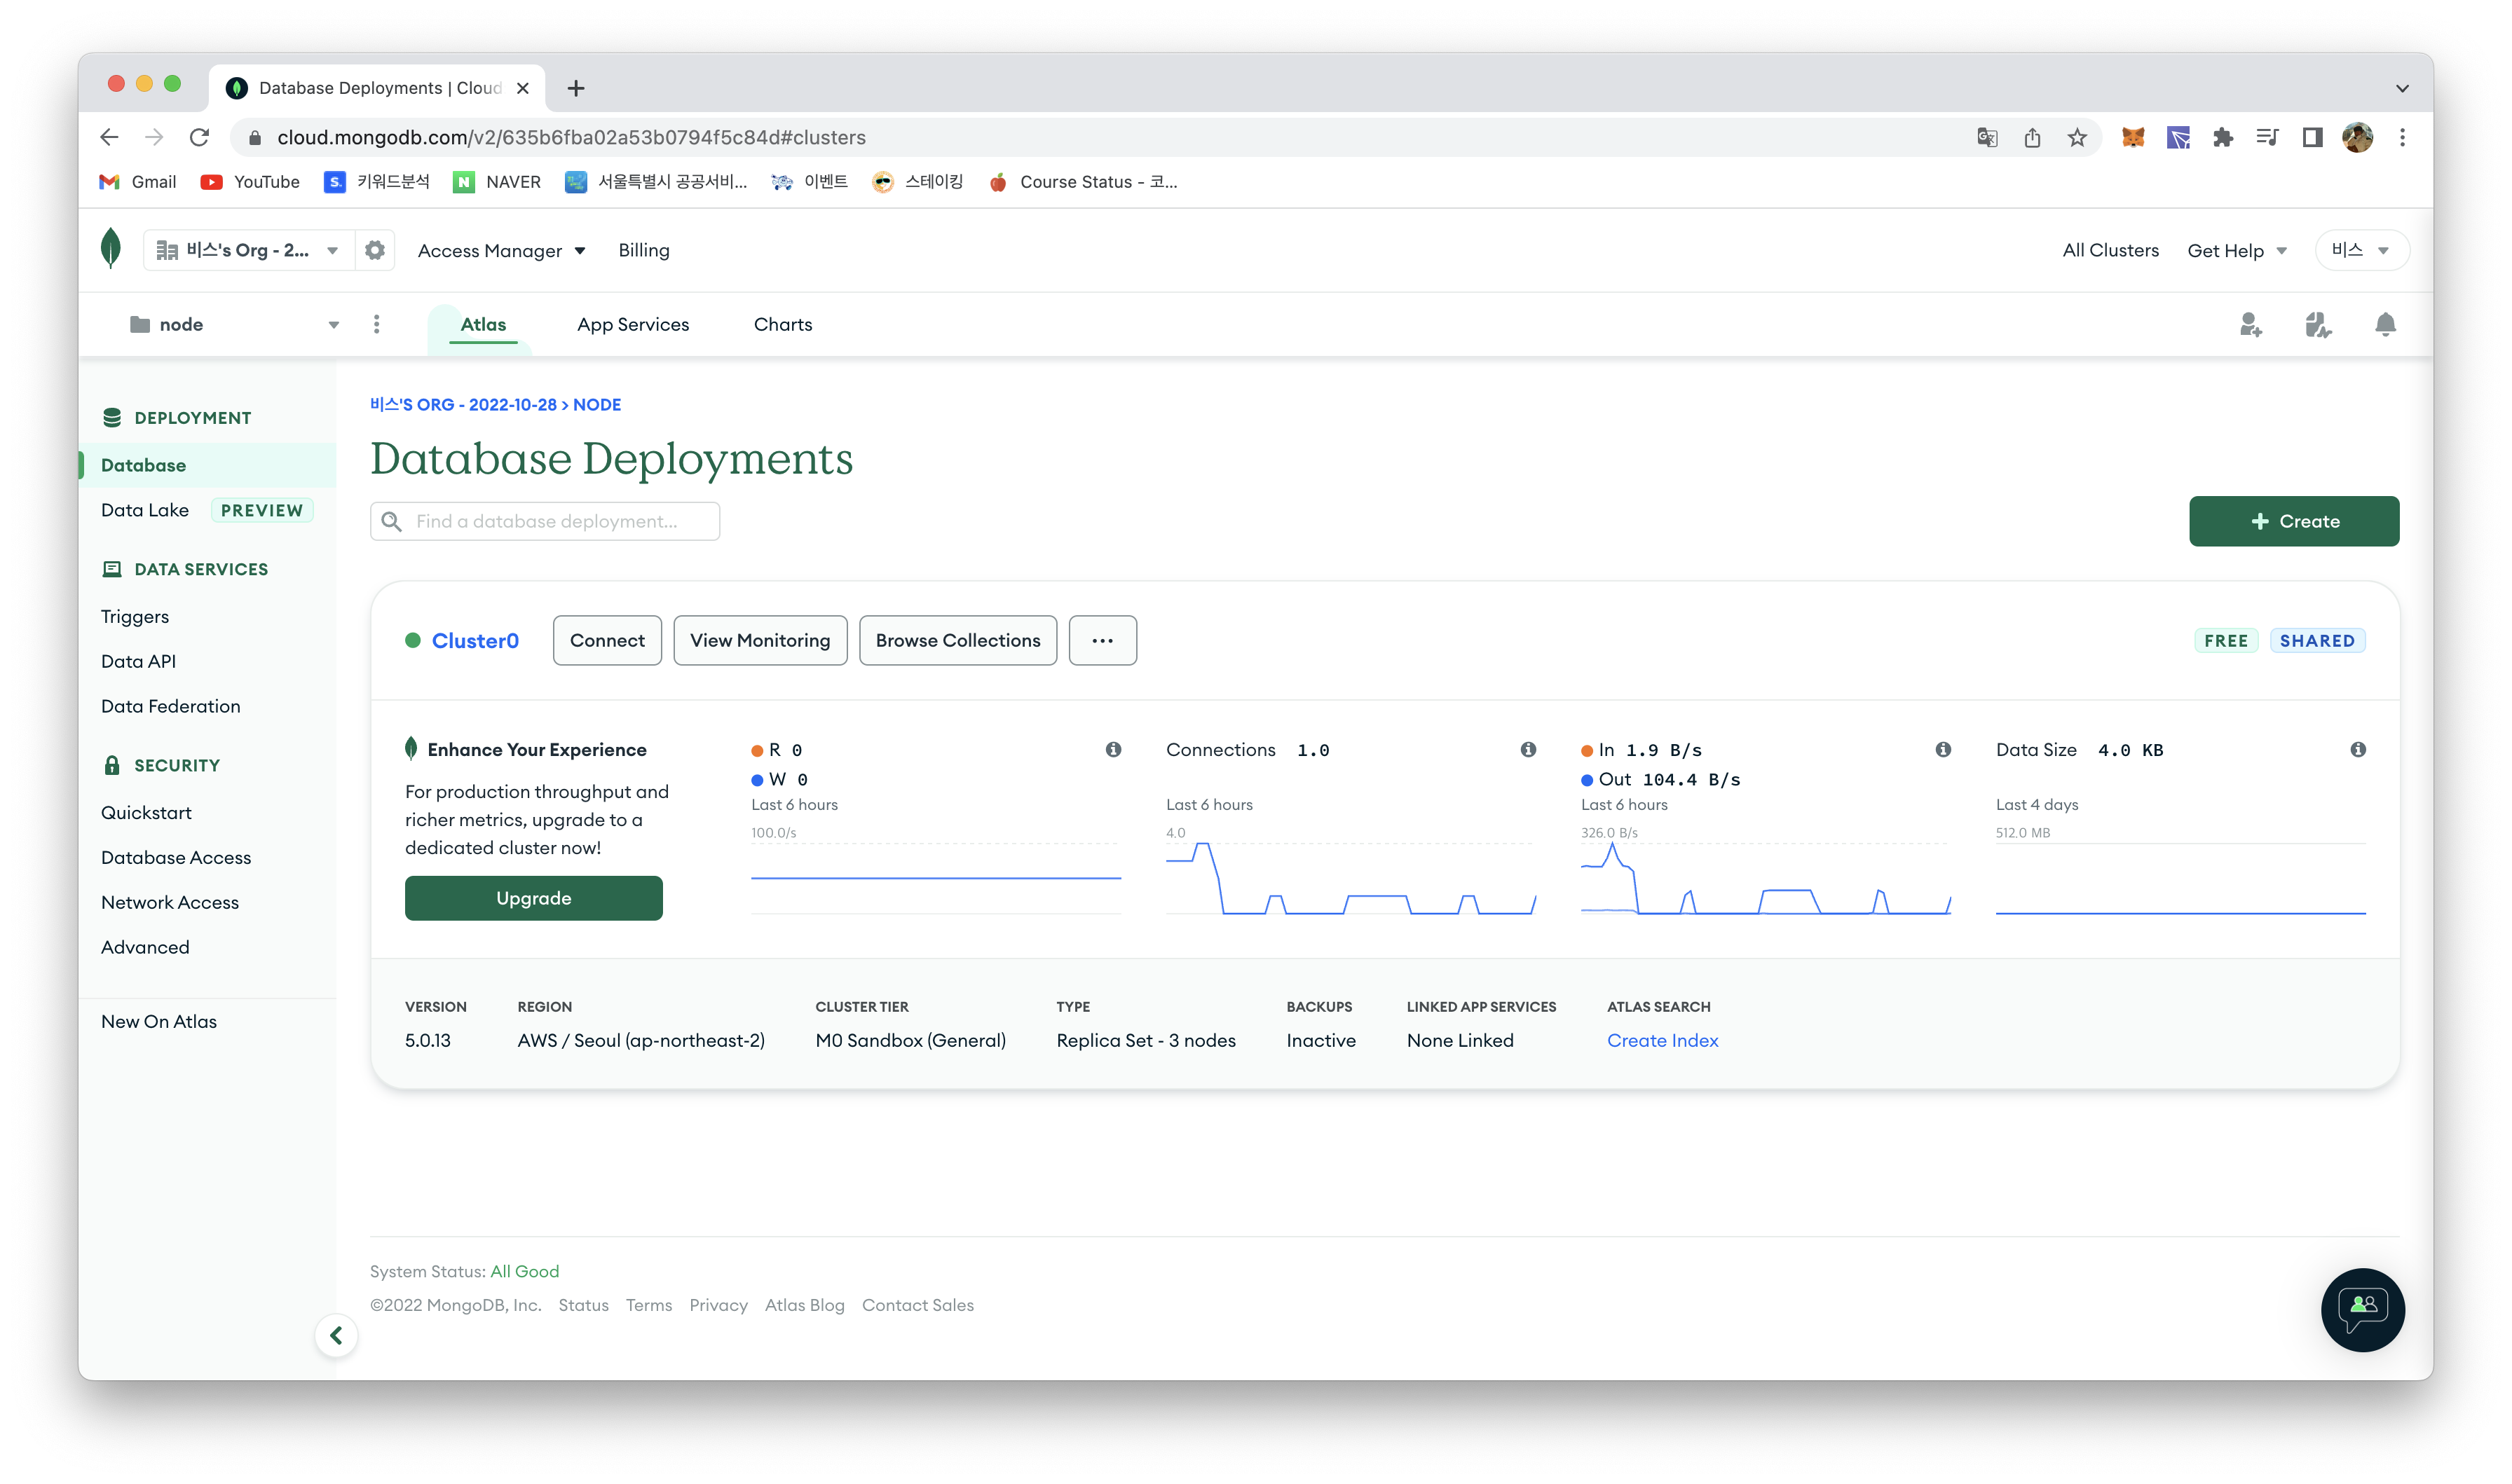Click the browser address bar URL

click(571, 137)
